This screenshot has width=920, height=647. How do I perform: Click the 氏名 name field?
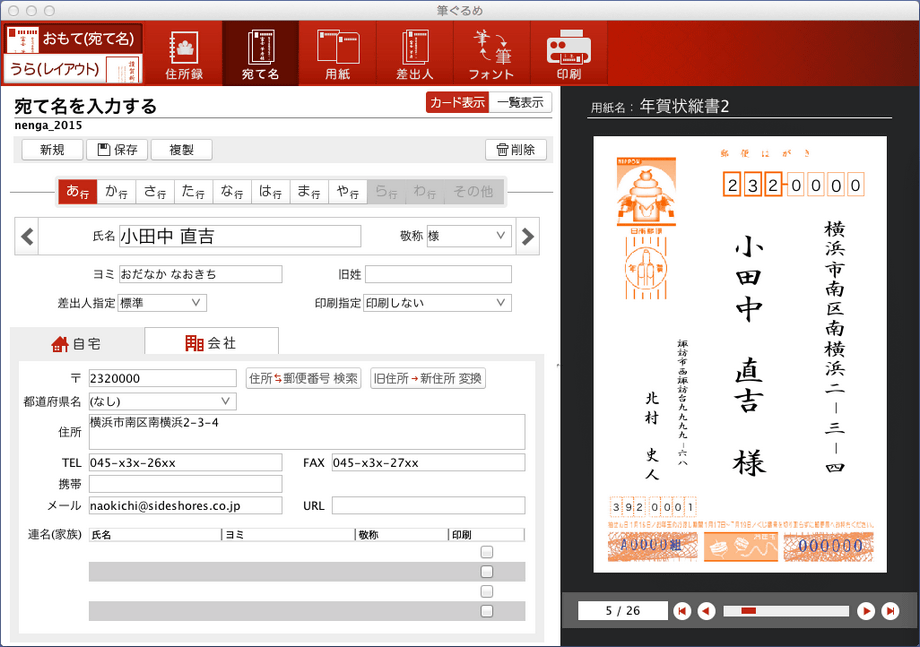[x=240, y=236]
